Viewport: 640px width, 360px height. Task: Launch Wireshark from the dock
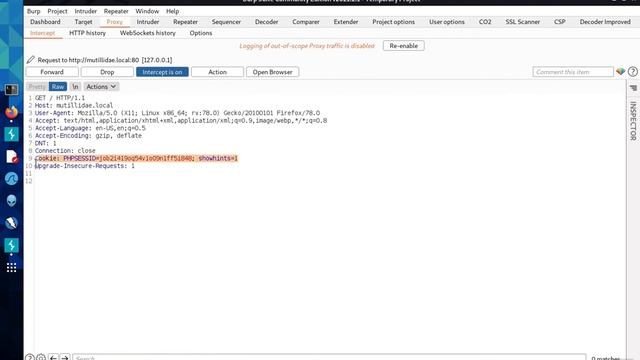pyautogui.click(x=11, y=178)
